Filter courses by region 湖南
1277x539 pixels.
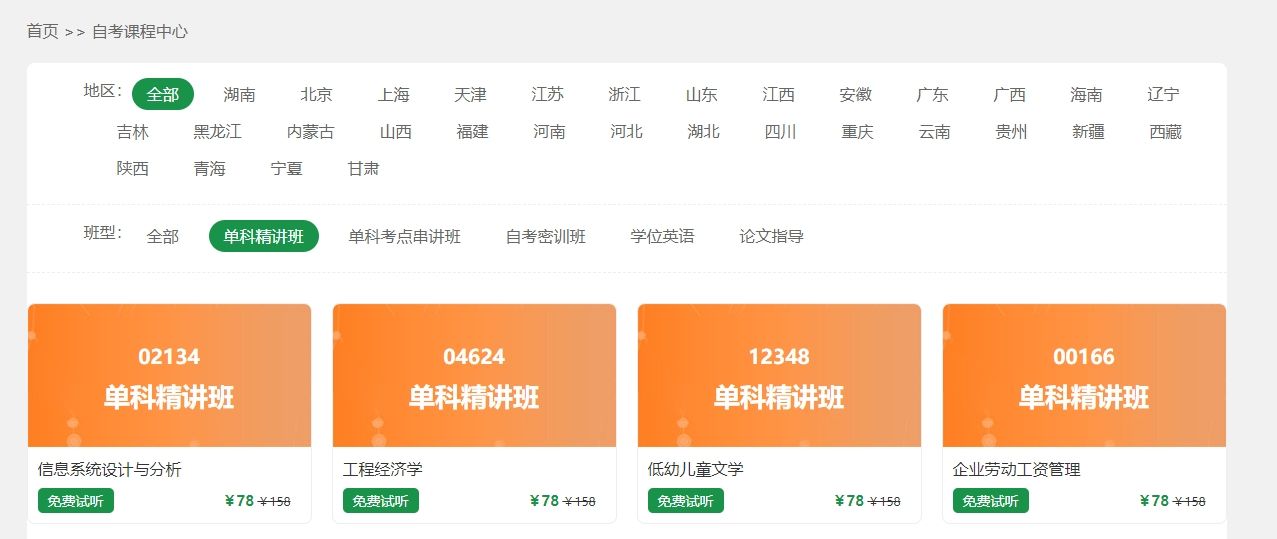click(x=240, y=94)
